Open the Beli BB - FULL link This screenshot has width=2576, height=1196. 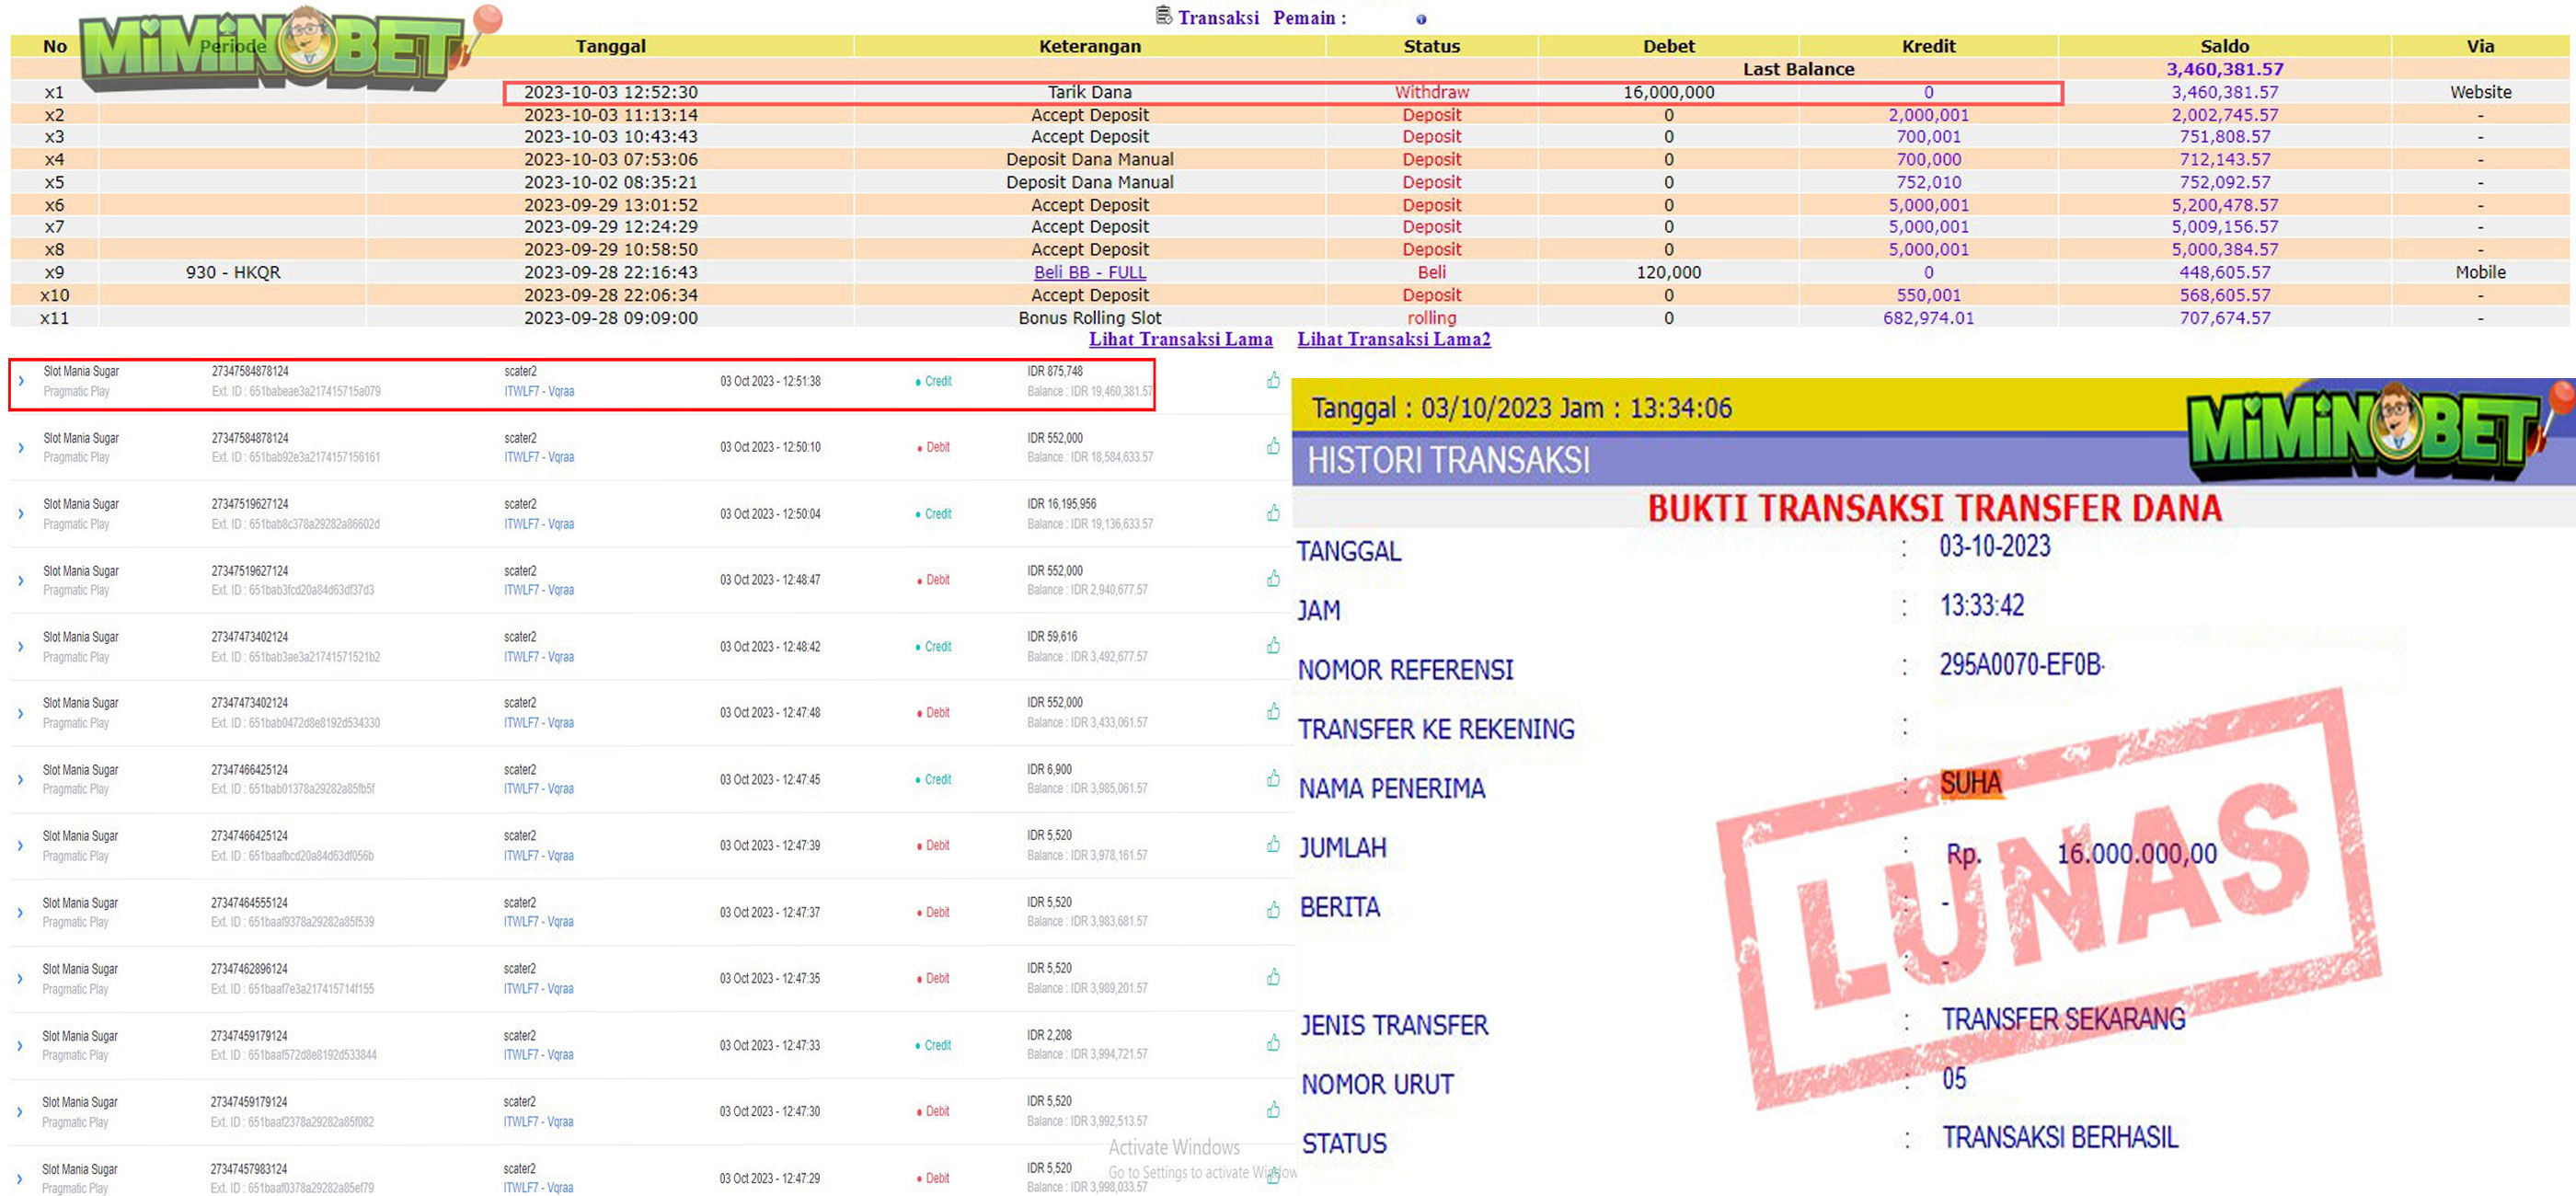pos(1089,272)
